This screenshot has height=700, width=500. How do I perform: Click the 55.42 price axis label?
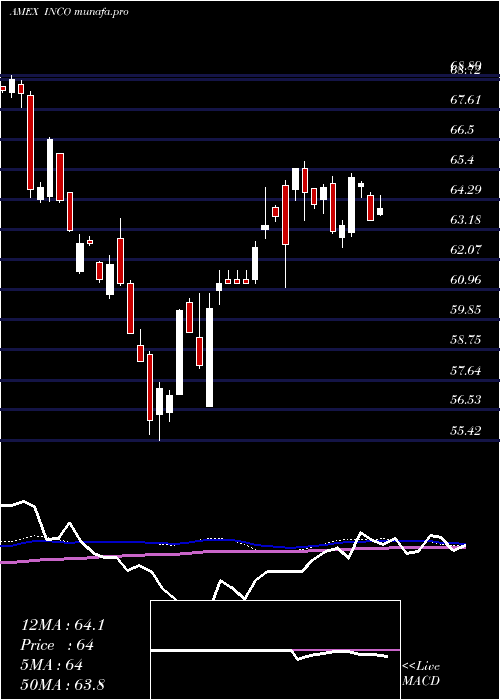click(466, 431)
